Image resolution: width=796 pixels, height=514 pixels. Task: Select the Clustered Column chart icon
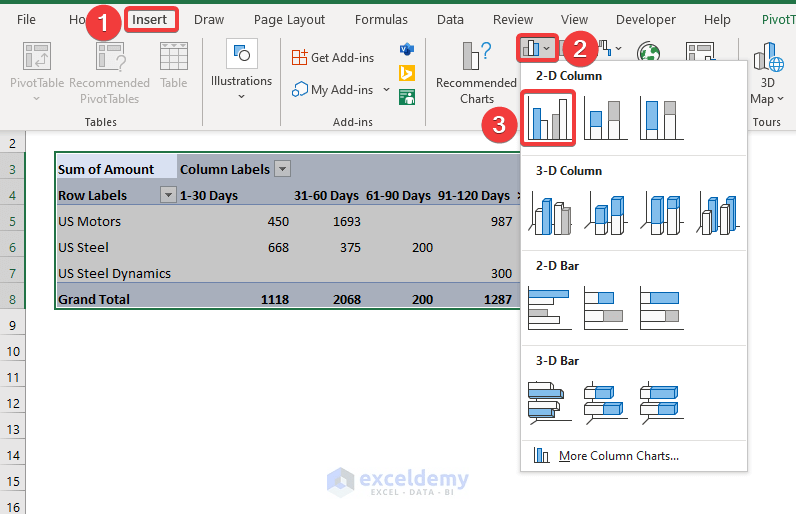(x=548, y=119)
